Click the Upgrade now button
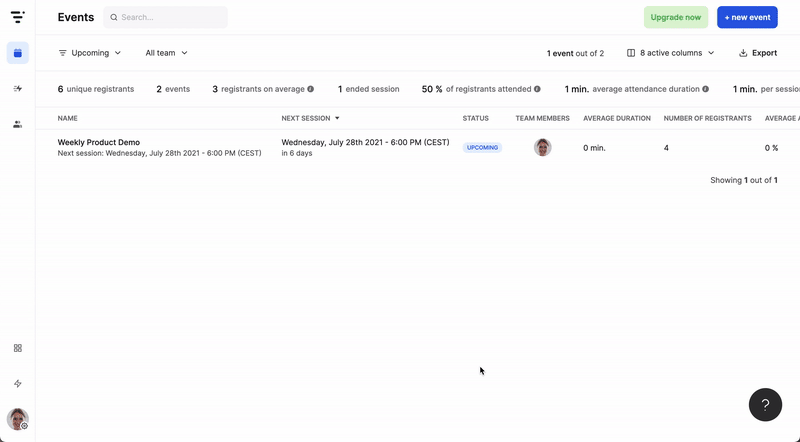The height and width of the screenshot is (442, 800). [x=676, y=17]
